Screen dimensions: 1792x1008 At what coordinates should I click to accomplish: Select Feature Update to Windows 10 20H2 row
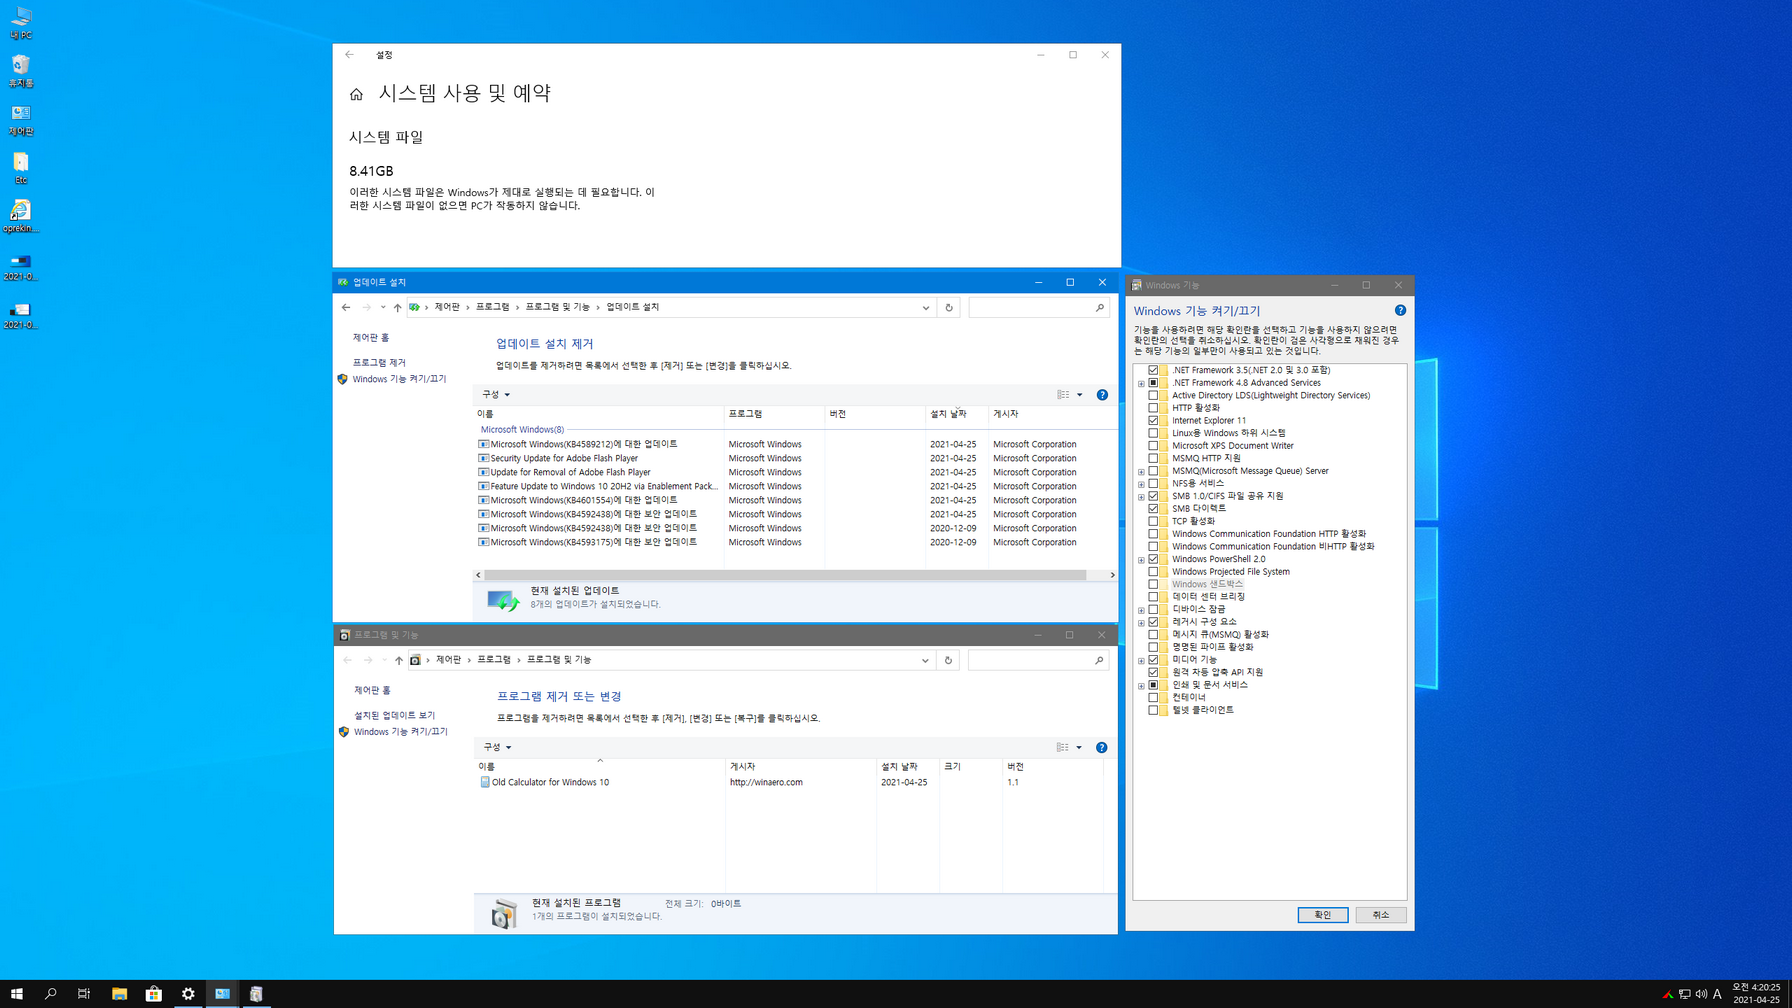(x=796, y=486)
